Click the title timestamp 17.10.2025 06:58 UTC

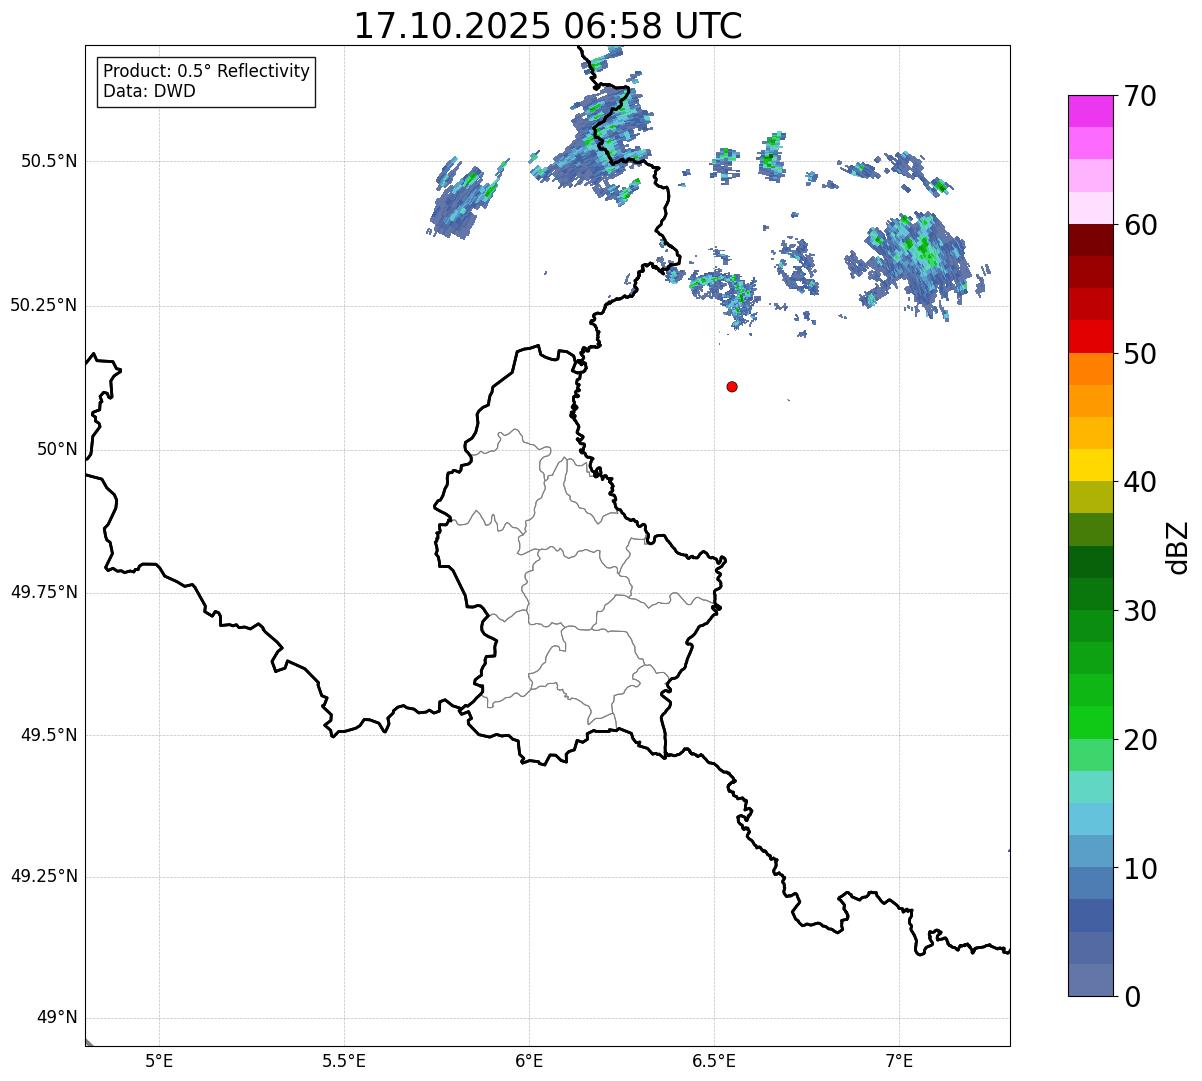[548, 26]
